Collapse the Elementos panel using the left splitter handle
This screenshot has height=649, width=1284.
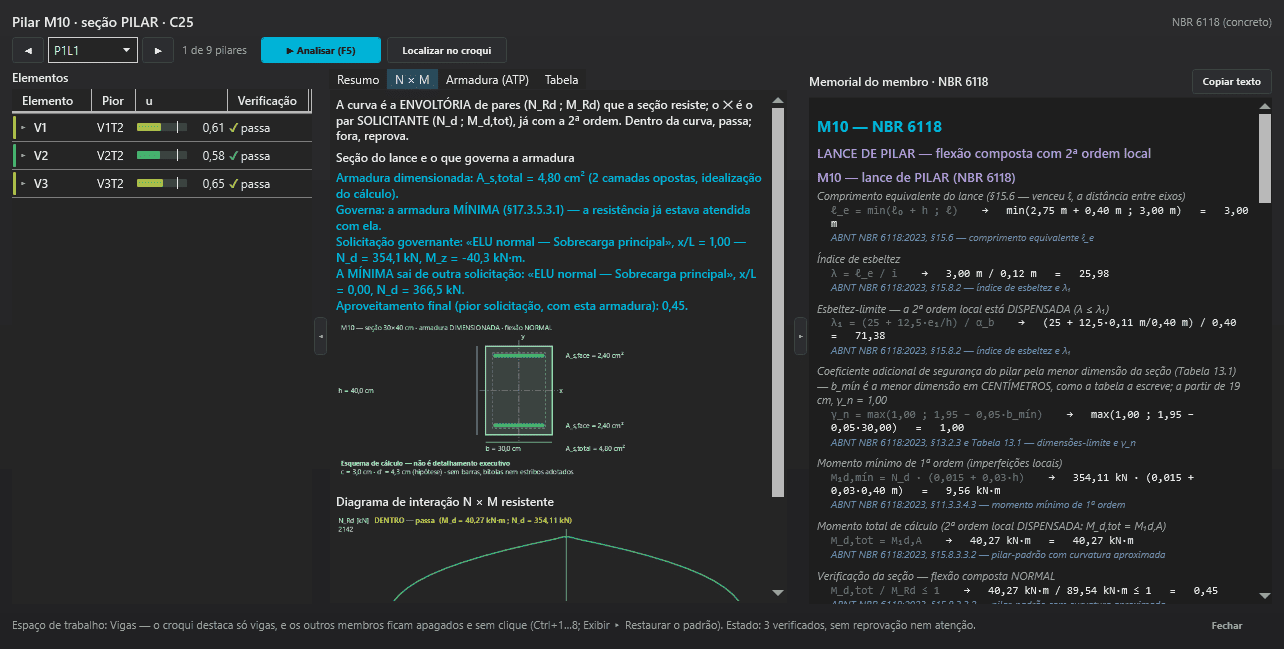tap(320, 336)
